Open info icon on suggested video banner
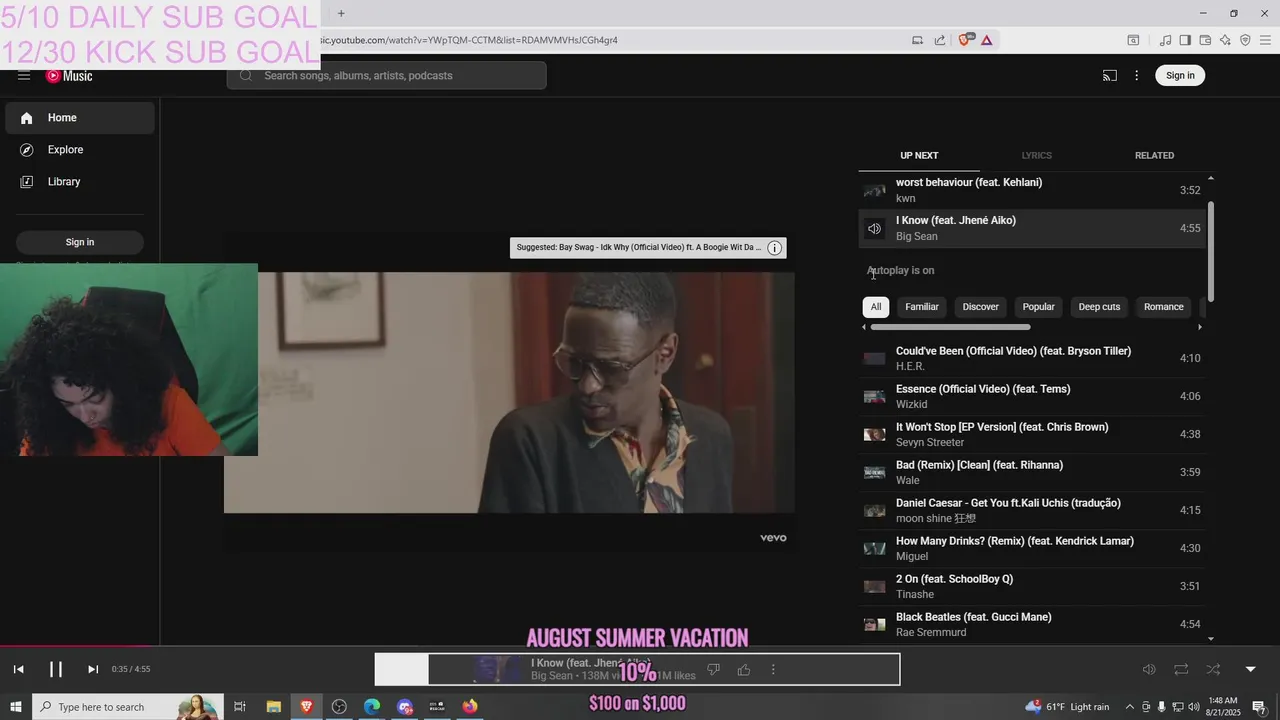 pos(774,248)
